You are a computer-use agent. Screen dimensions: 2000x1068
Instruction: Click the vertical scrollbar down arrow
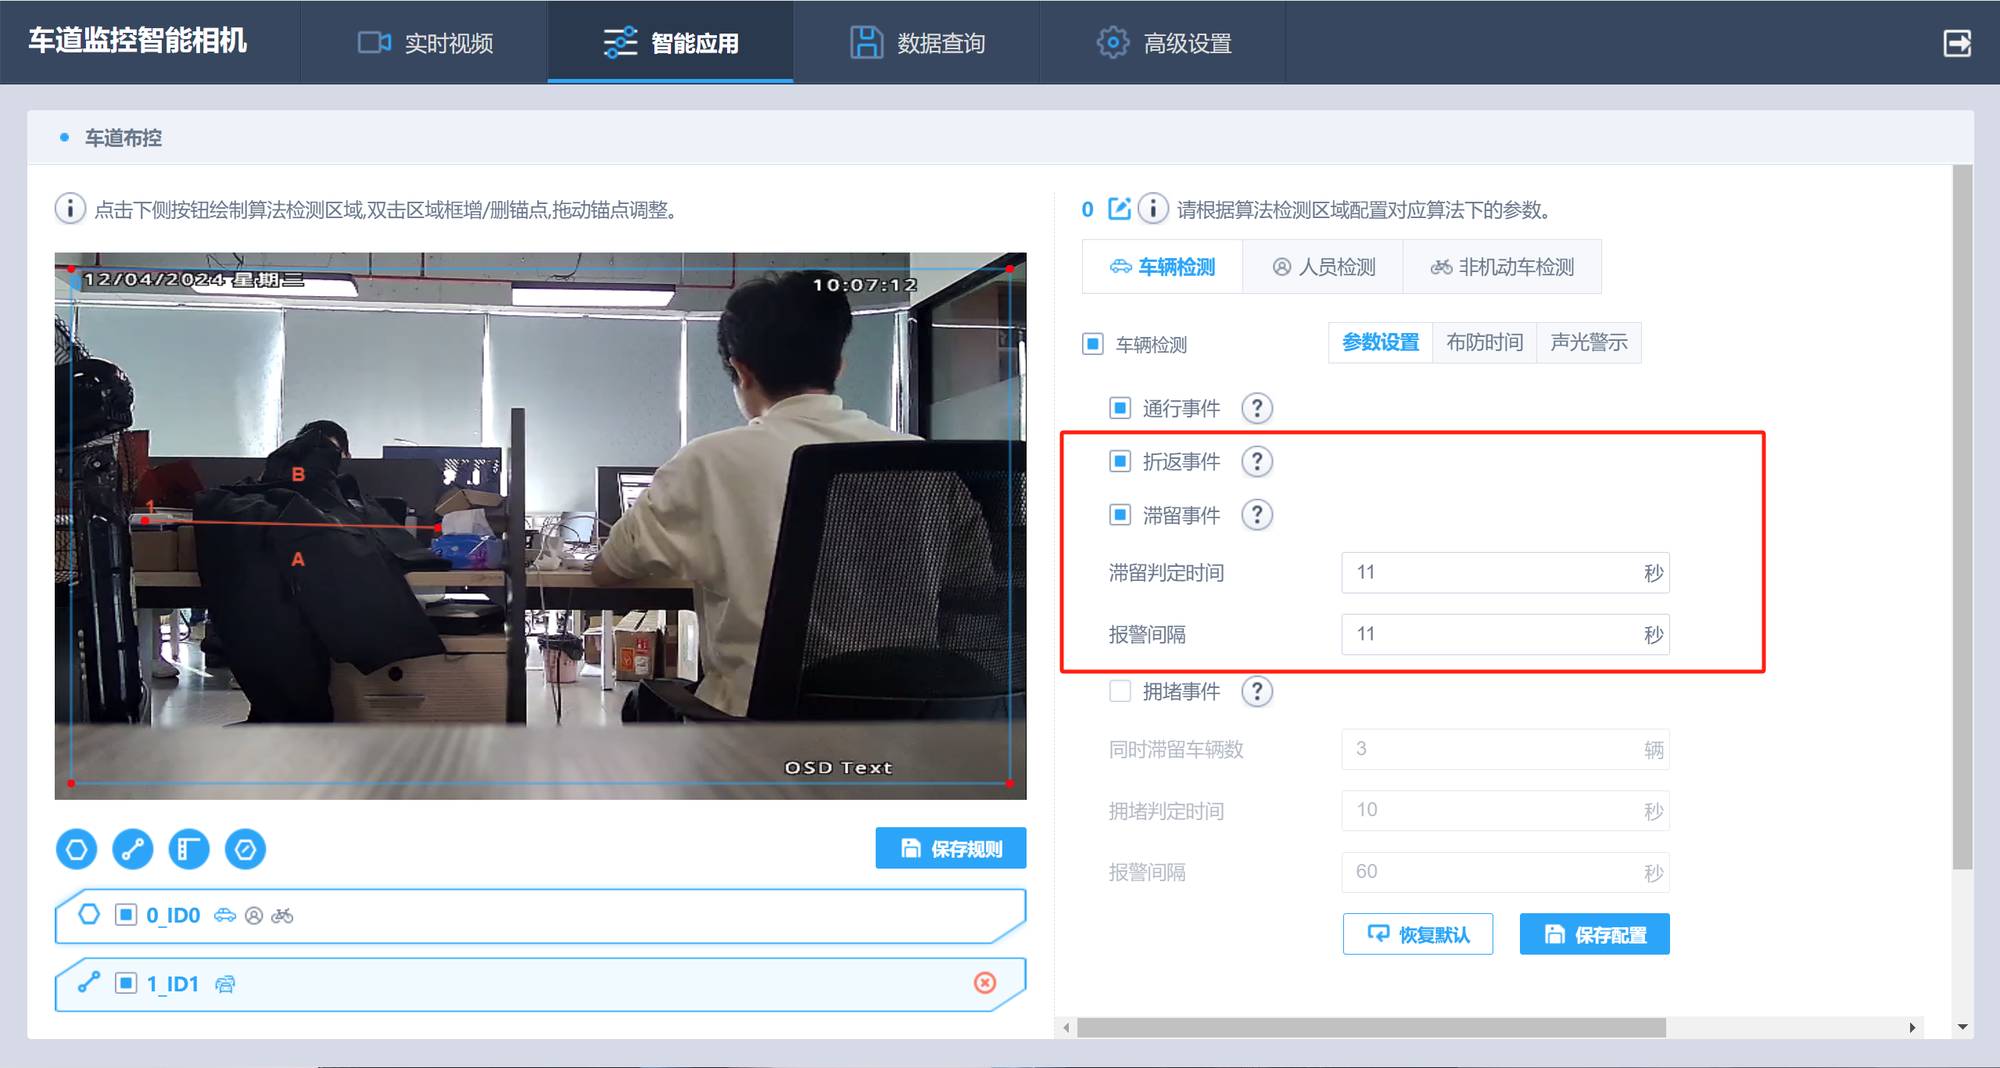[x=1962, y=1027]
